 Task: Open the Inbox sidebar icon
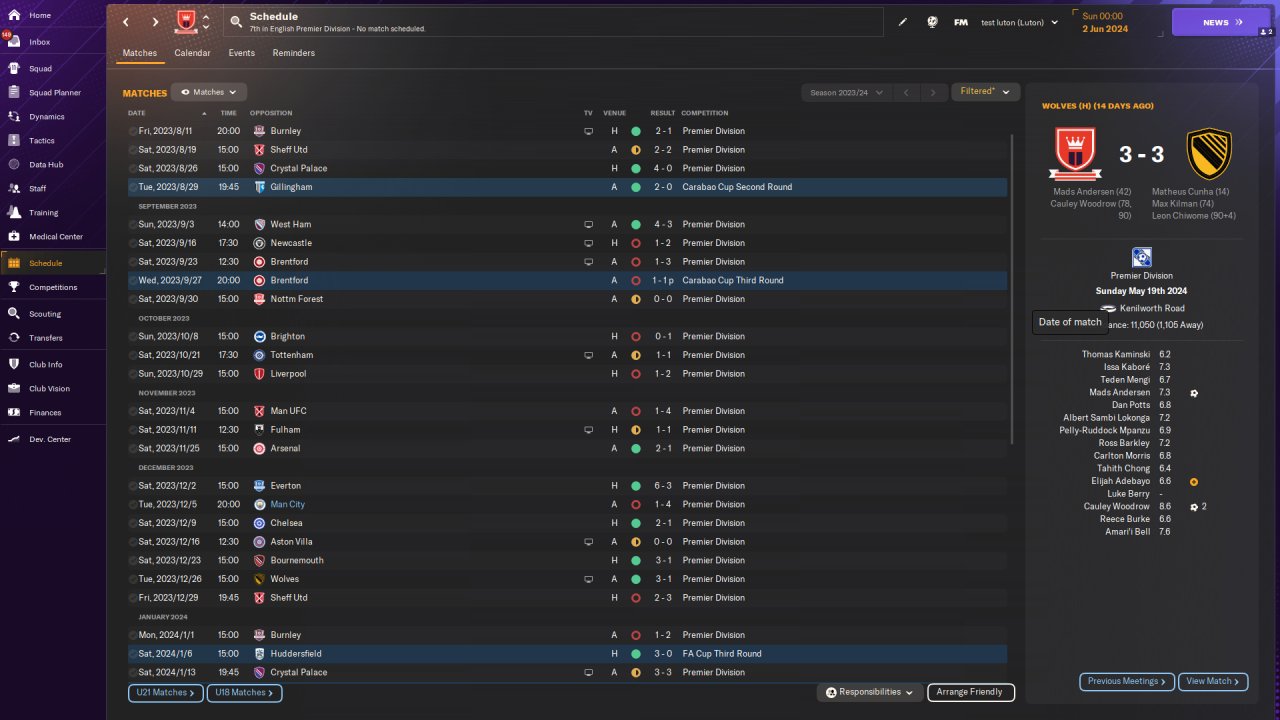tap(13, 42)
